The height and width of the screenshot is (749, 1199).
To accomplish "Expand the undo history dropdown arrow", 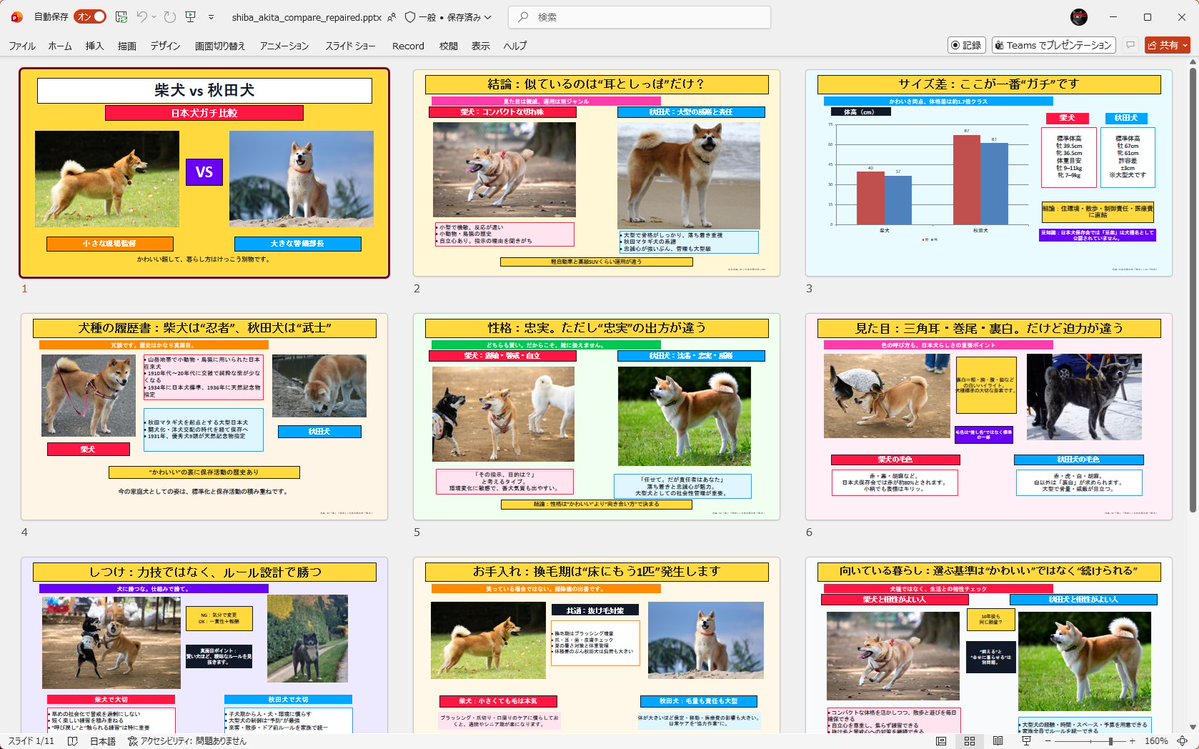I will (154, 16).
